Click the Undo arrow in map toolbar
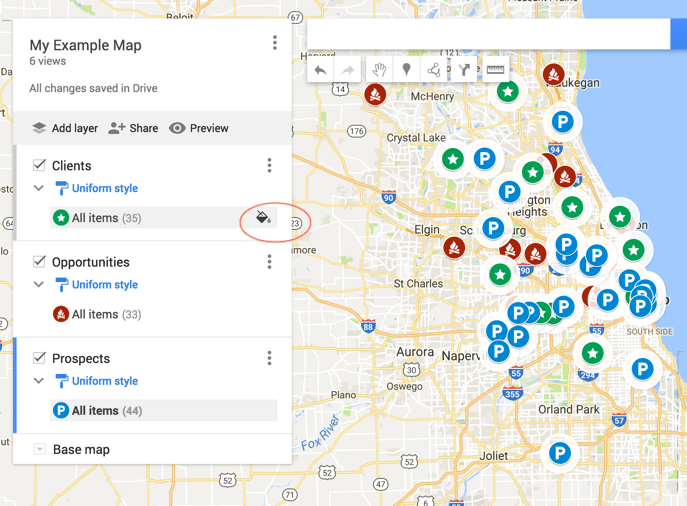The width and height of the screenshot is (687, 506). pos(321,70)
